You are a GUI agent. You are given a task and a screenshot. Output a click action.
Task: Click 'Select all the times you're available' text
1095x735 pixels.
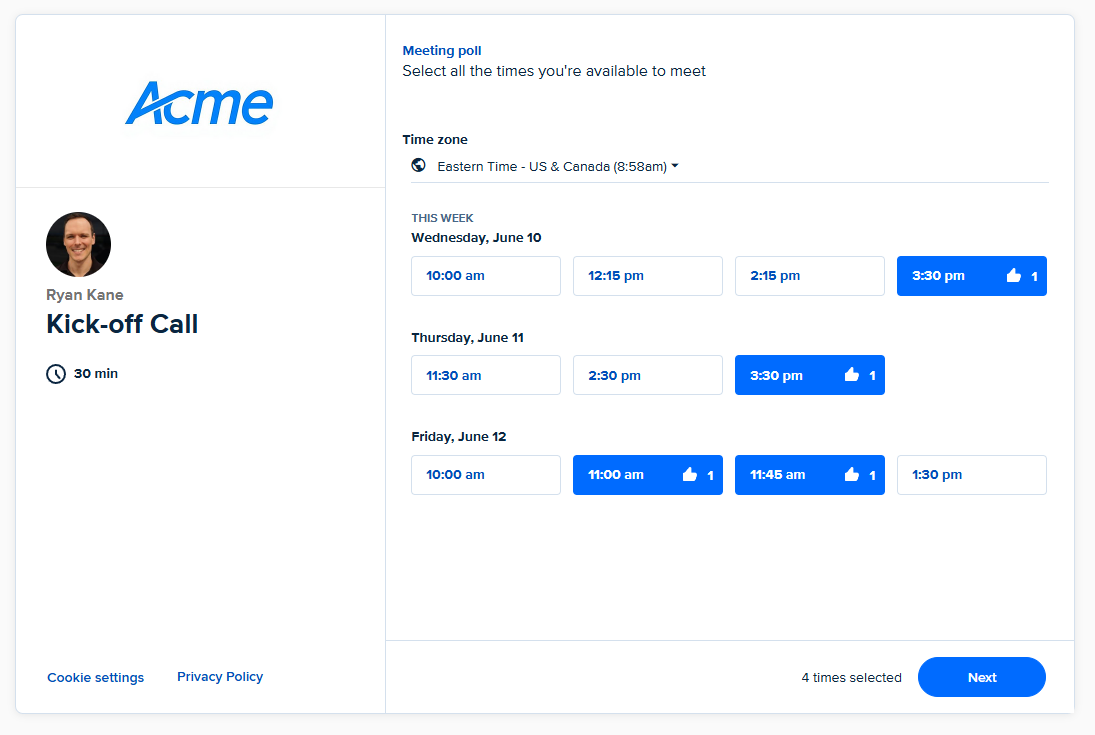[x=554, y=71]
